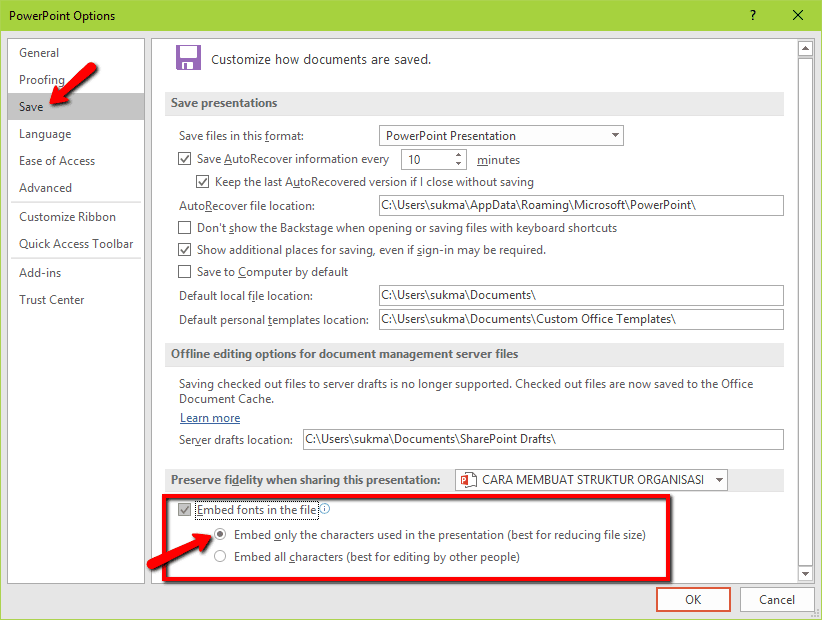Click the PowerPoint file icon in presentation dropdown
This screenshot has height=620, width=822.
(x=468, y=480)
